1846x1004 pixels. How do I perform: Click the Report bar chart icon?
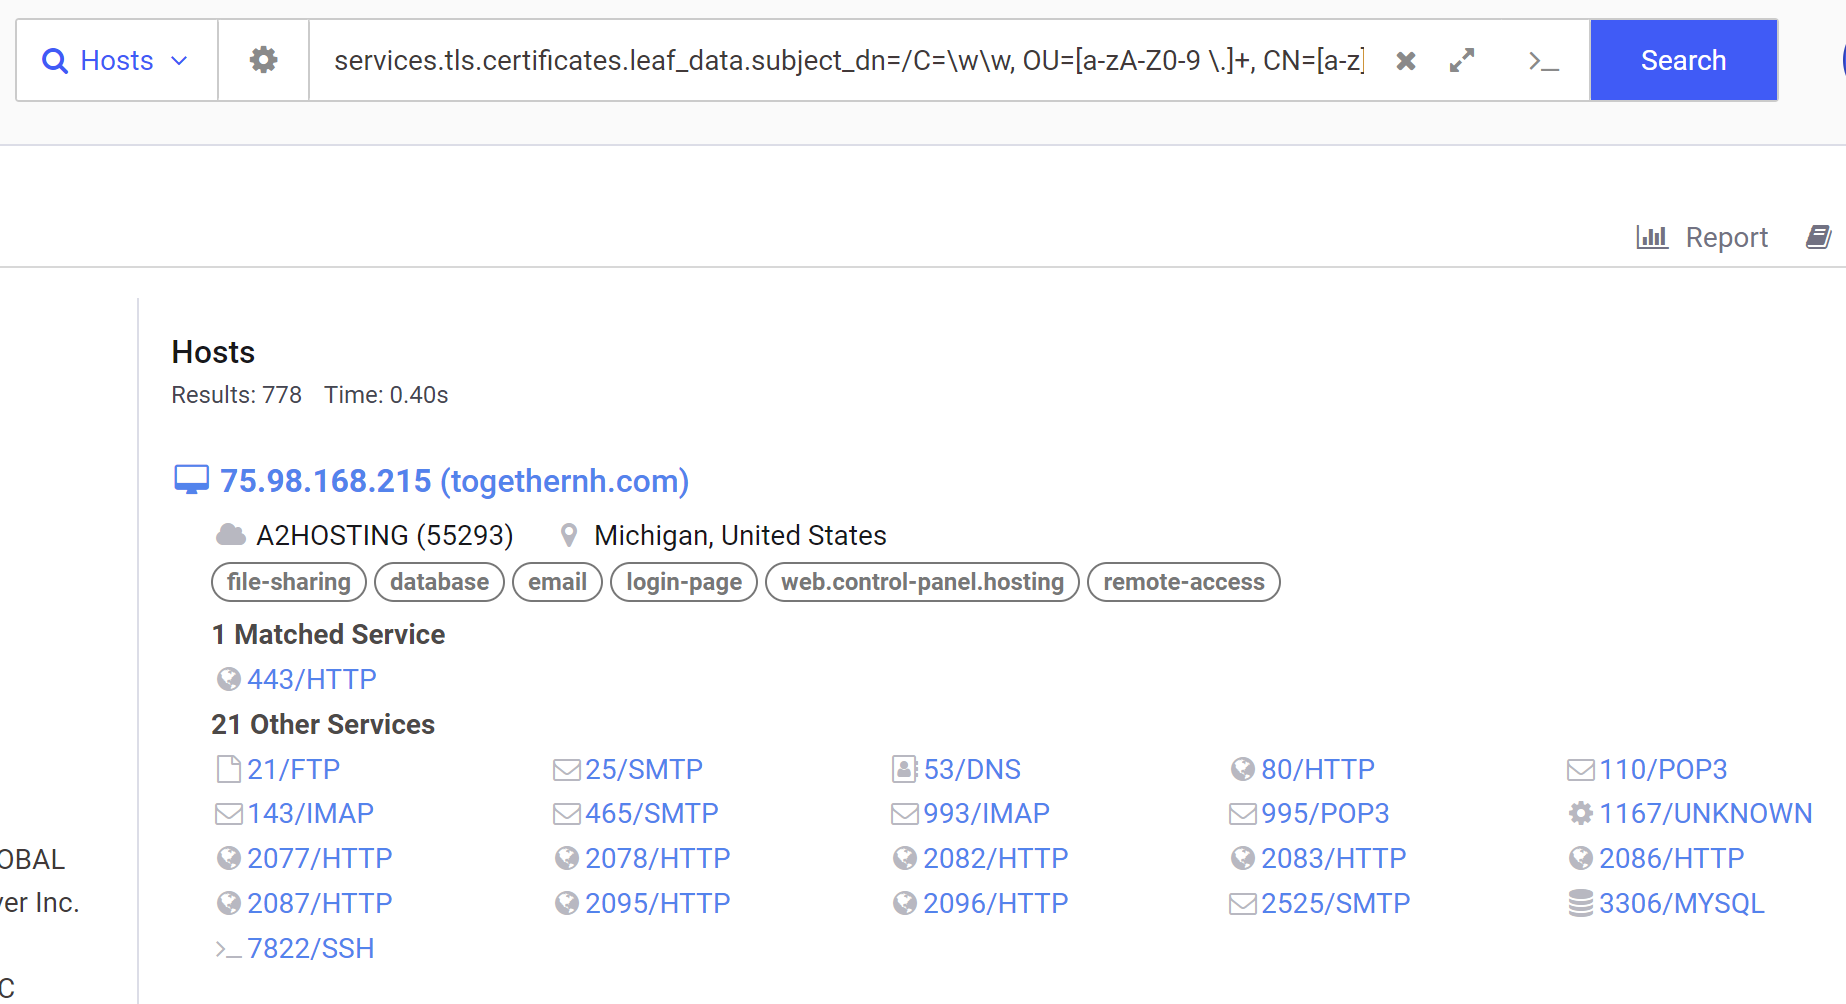pyautogui.click(x=1652, y=237)
